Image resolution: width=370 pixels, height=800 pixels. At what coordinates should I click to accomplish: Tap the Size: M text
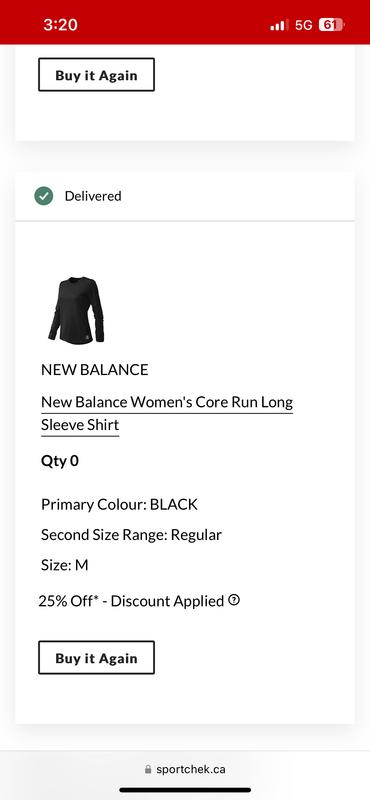pos(65,565)
